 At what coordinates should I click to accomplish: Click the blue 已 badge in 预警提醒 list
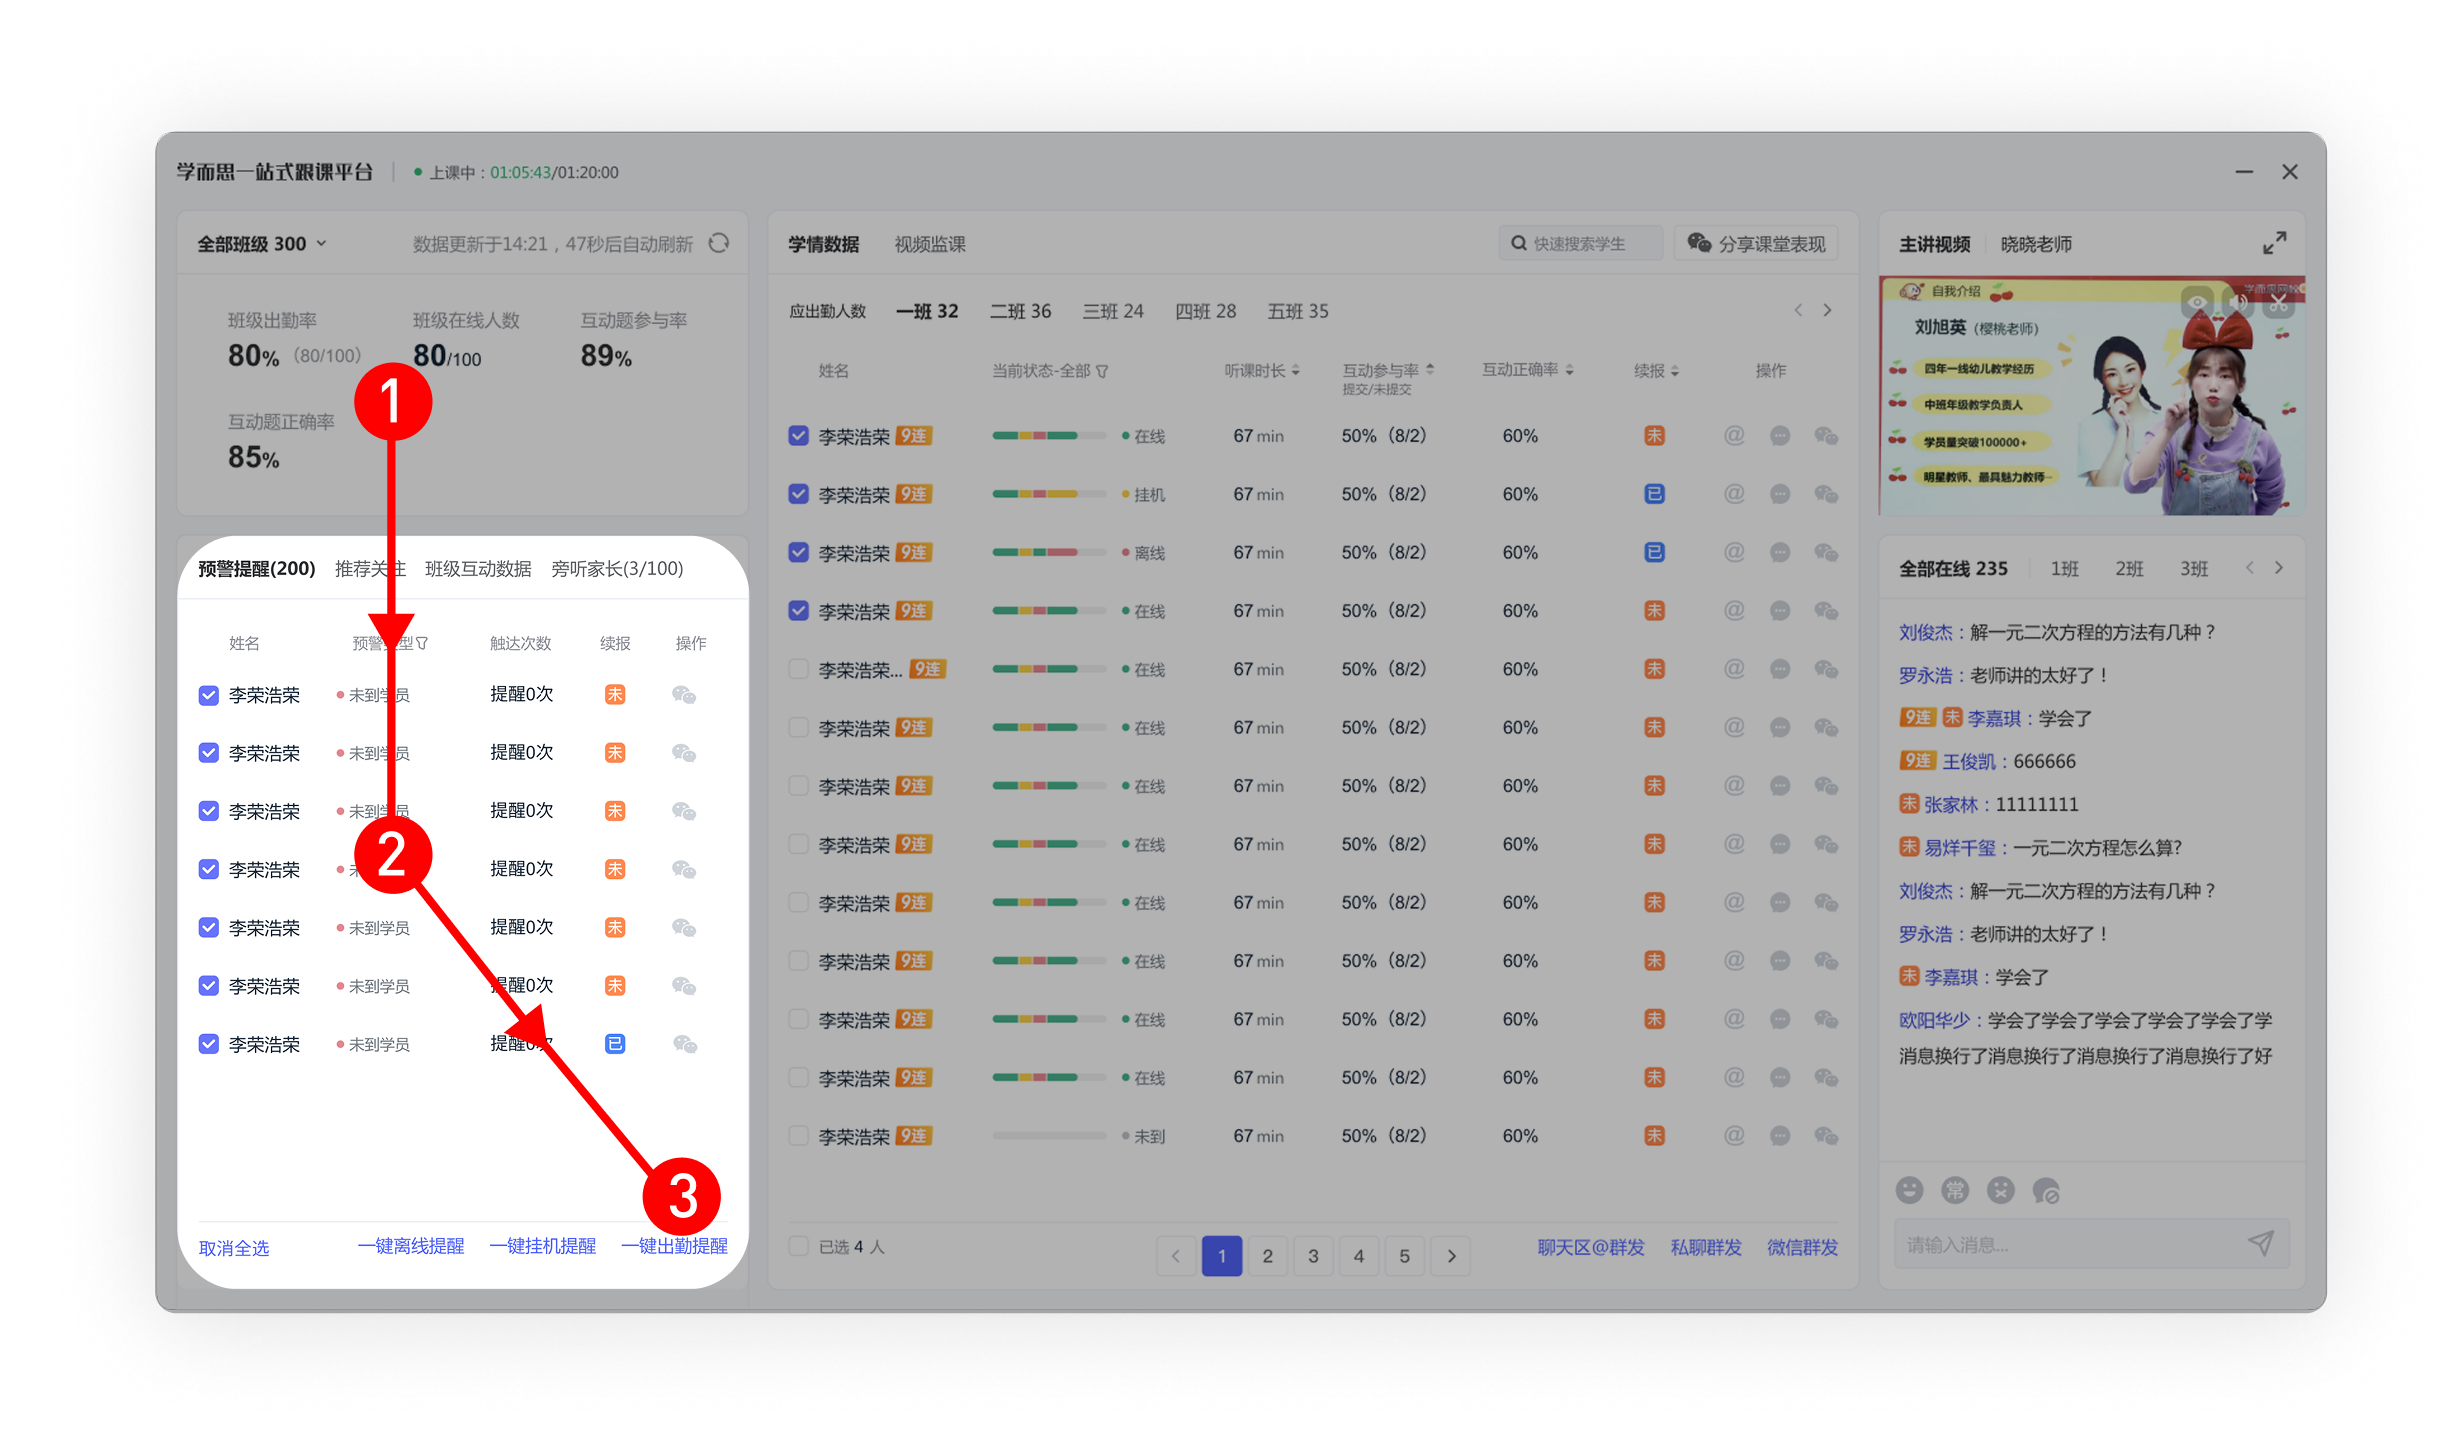tap(615, 1044)
